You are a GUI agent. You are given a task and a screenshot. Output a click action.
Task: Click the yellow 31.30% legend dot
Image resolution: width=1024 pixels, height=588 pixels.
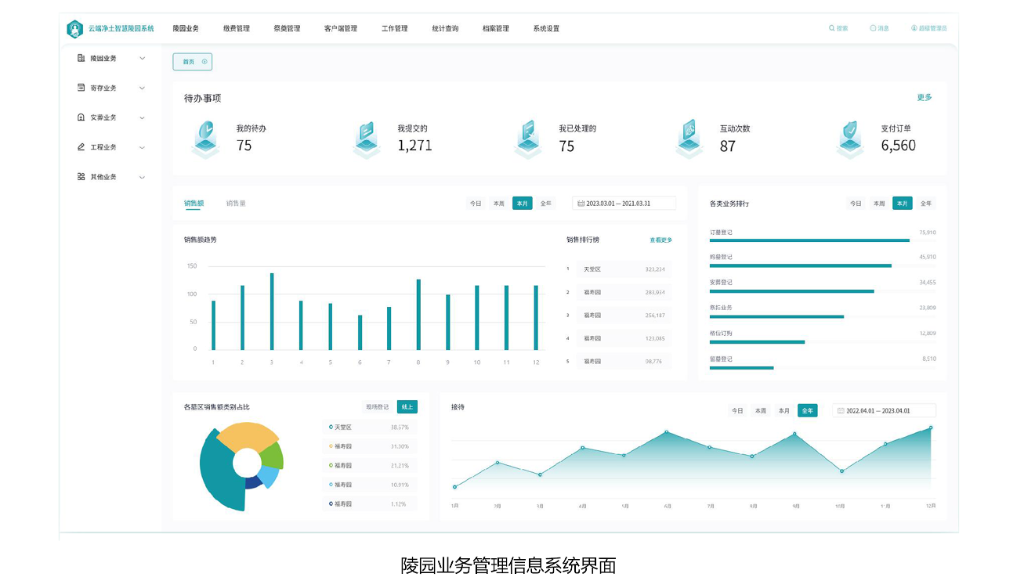click(x=331, y=446)
